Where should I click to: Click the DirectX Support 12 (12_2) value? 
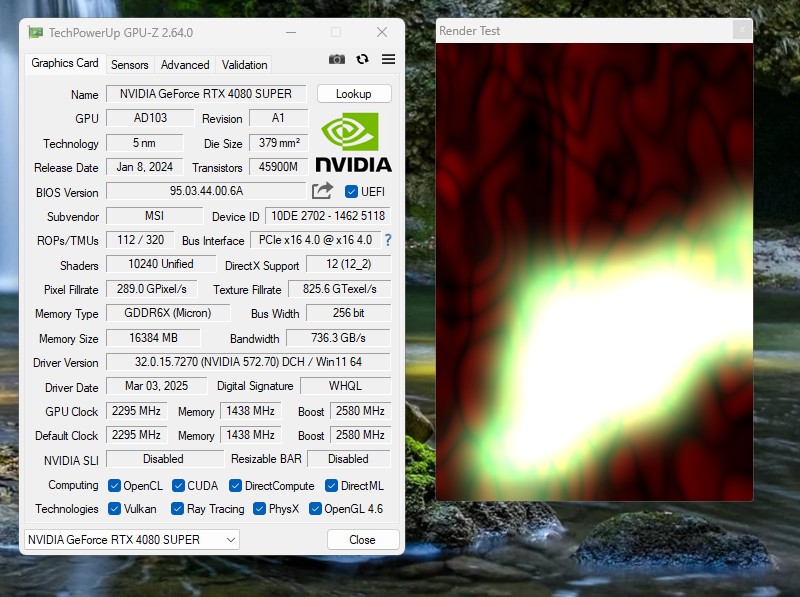(x=348, y=264)
